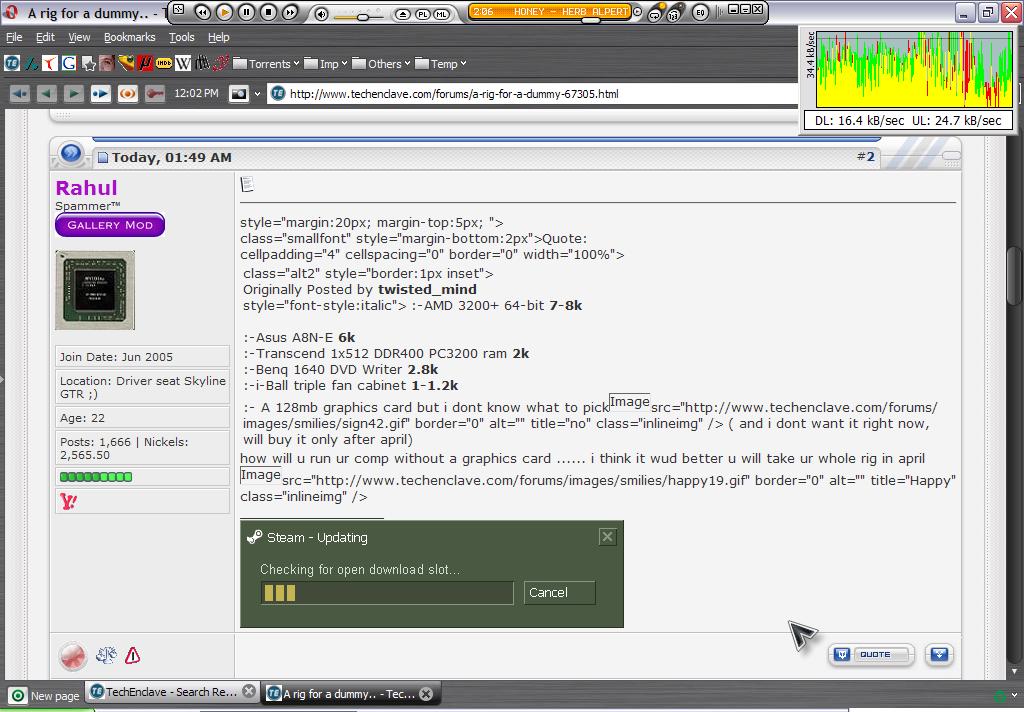The width and height of the screenshot is (1024, 712).
Task: Click the Steam update progress bar
Action: (387, 592)
